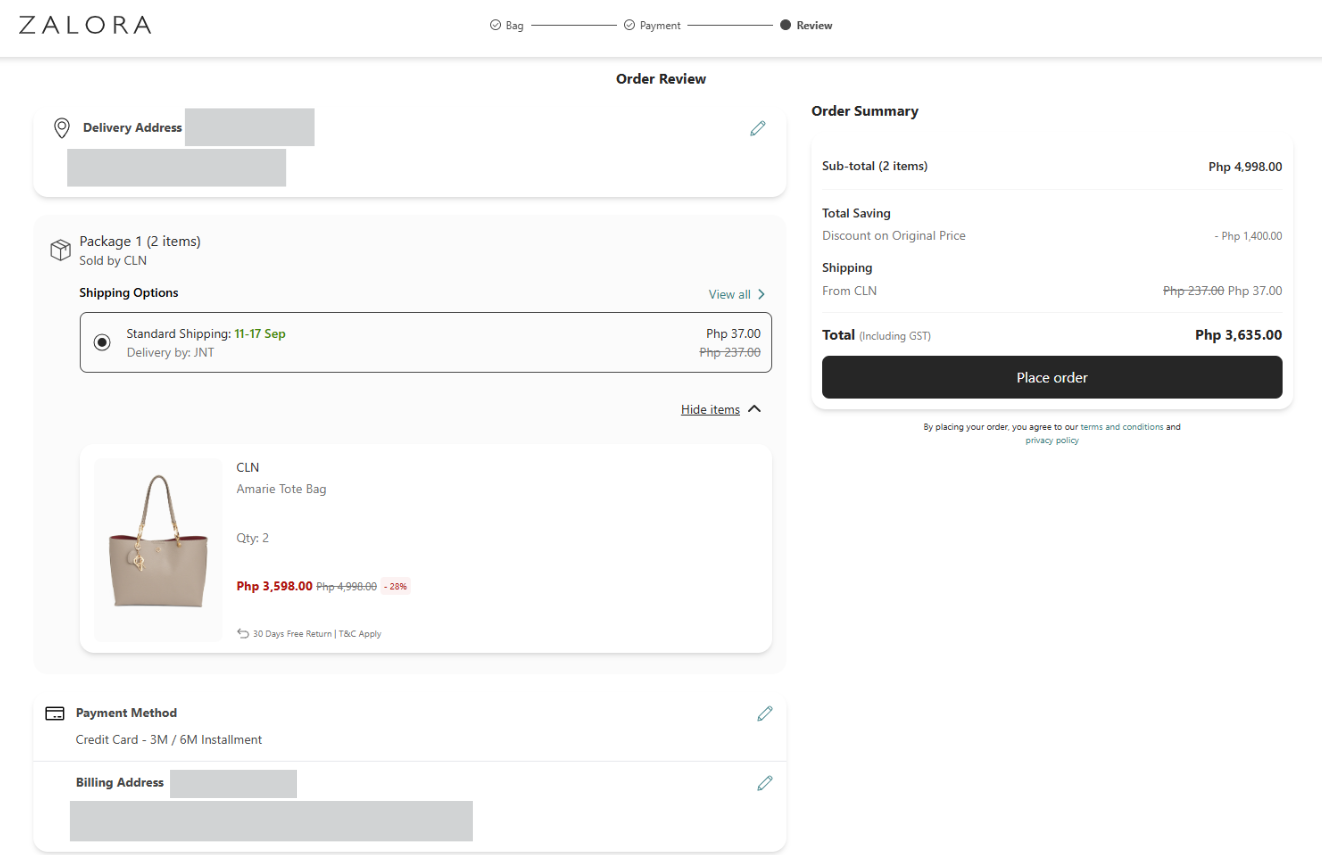This screenshot has height=855, width=1322.
Task: Click the Amarie Tote Bag product name
Action: tap(281, 489)
